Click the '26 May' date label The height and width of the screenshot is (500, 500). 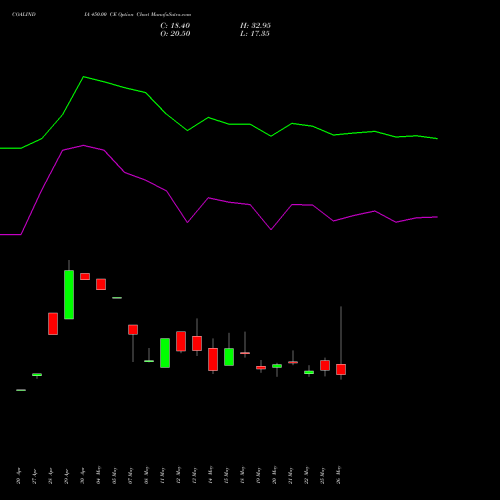pyautogui.click(x=338, y=476)
